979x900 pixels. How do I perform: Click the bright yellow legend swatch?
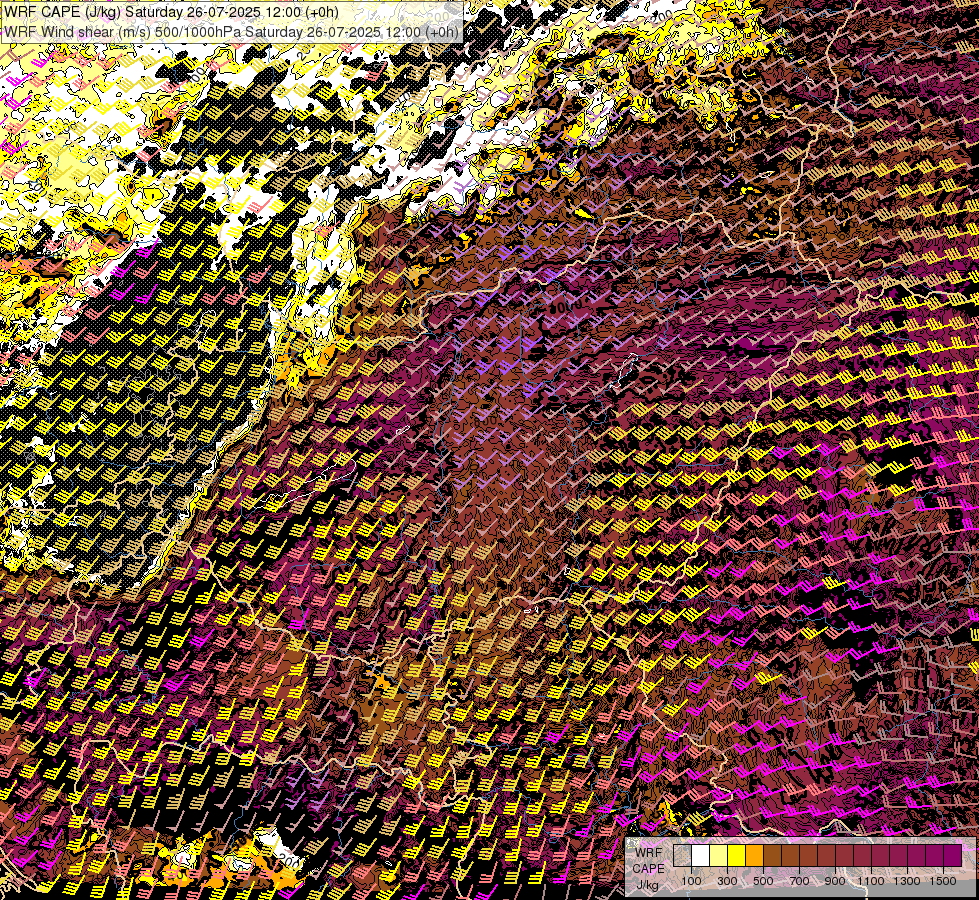coord(737,855)
